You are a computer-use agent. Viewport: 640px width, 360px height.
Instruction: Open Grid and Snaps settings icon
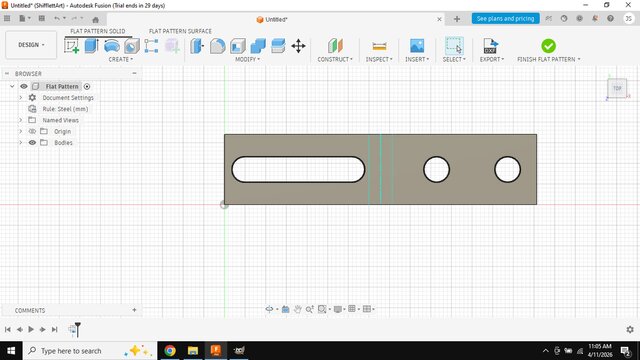[x=352, y=309]
